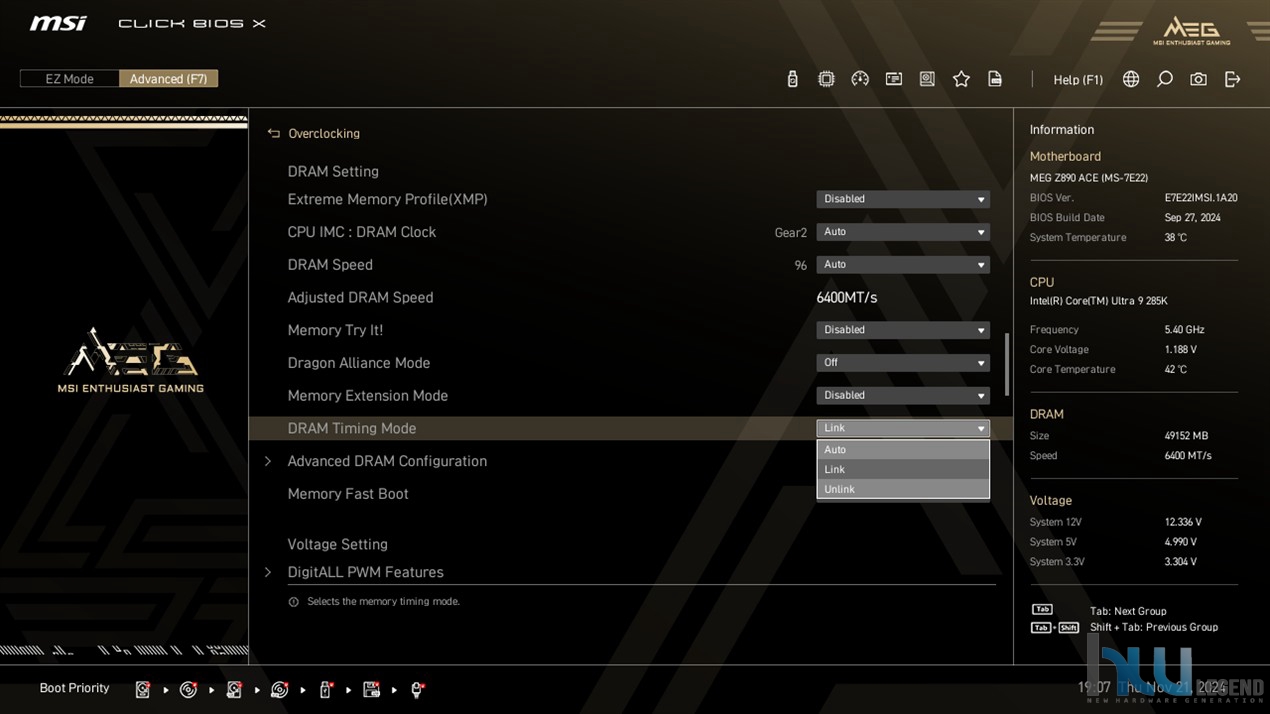Open the motherboard explorer icon
The image size is (1270, 714).
[x=927, y=79]
